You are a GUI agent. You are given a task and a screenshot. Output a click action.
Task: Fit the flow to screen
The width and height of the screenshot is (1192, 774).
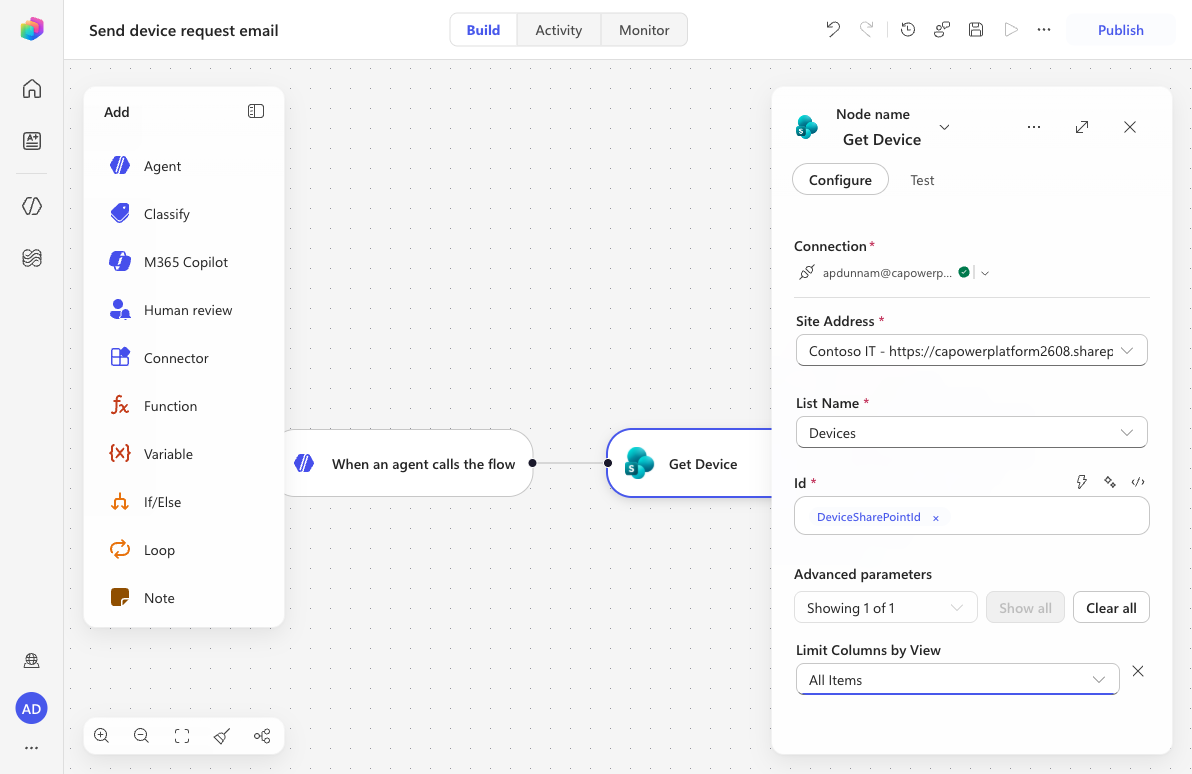pos(182,736)
